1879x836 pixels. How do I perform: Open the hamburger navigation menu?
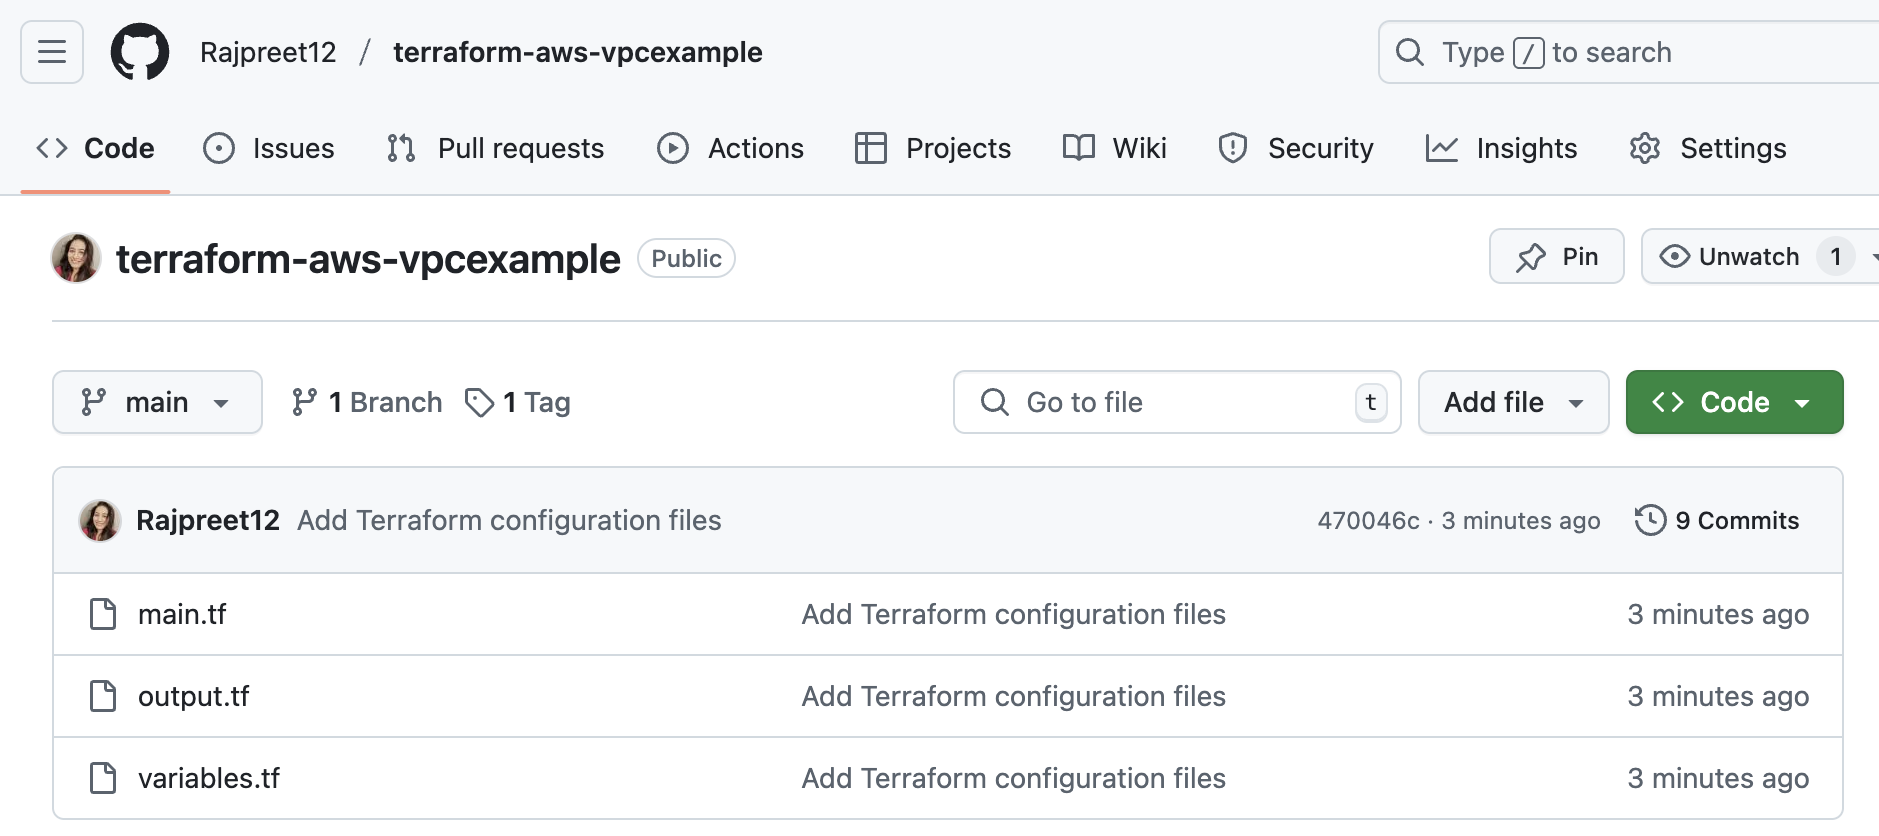(52, 52)
